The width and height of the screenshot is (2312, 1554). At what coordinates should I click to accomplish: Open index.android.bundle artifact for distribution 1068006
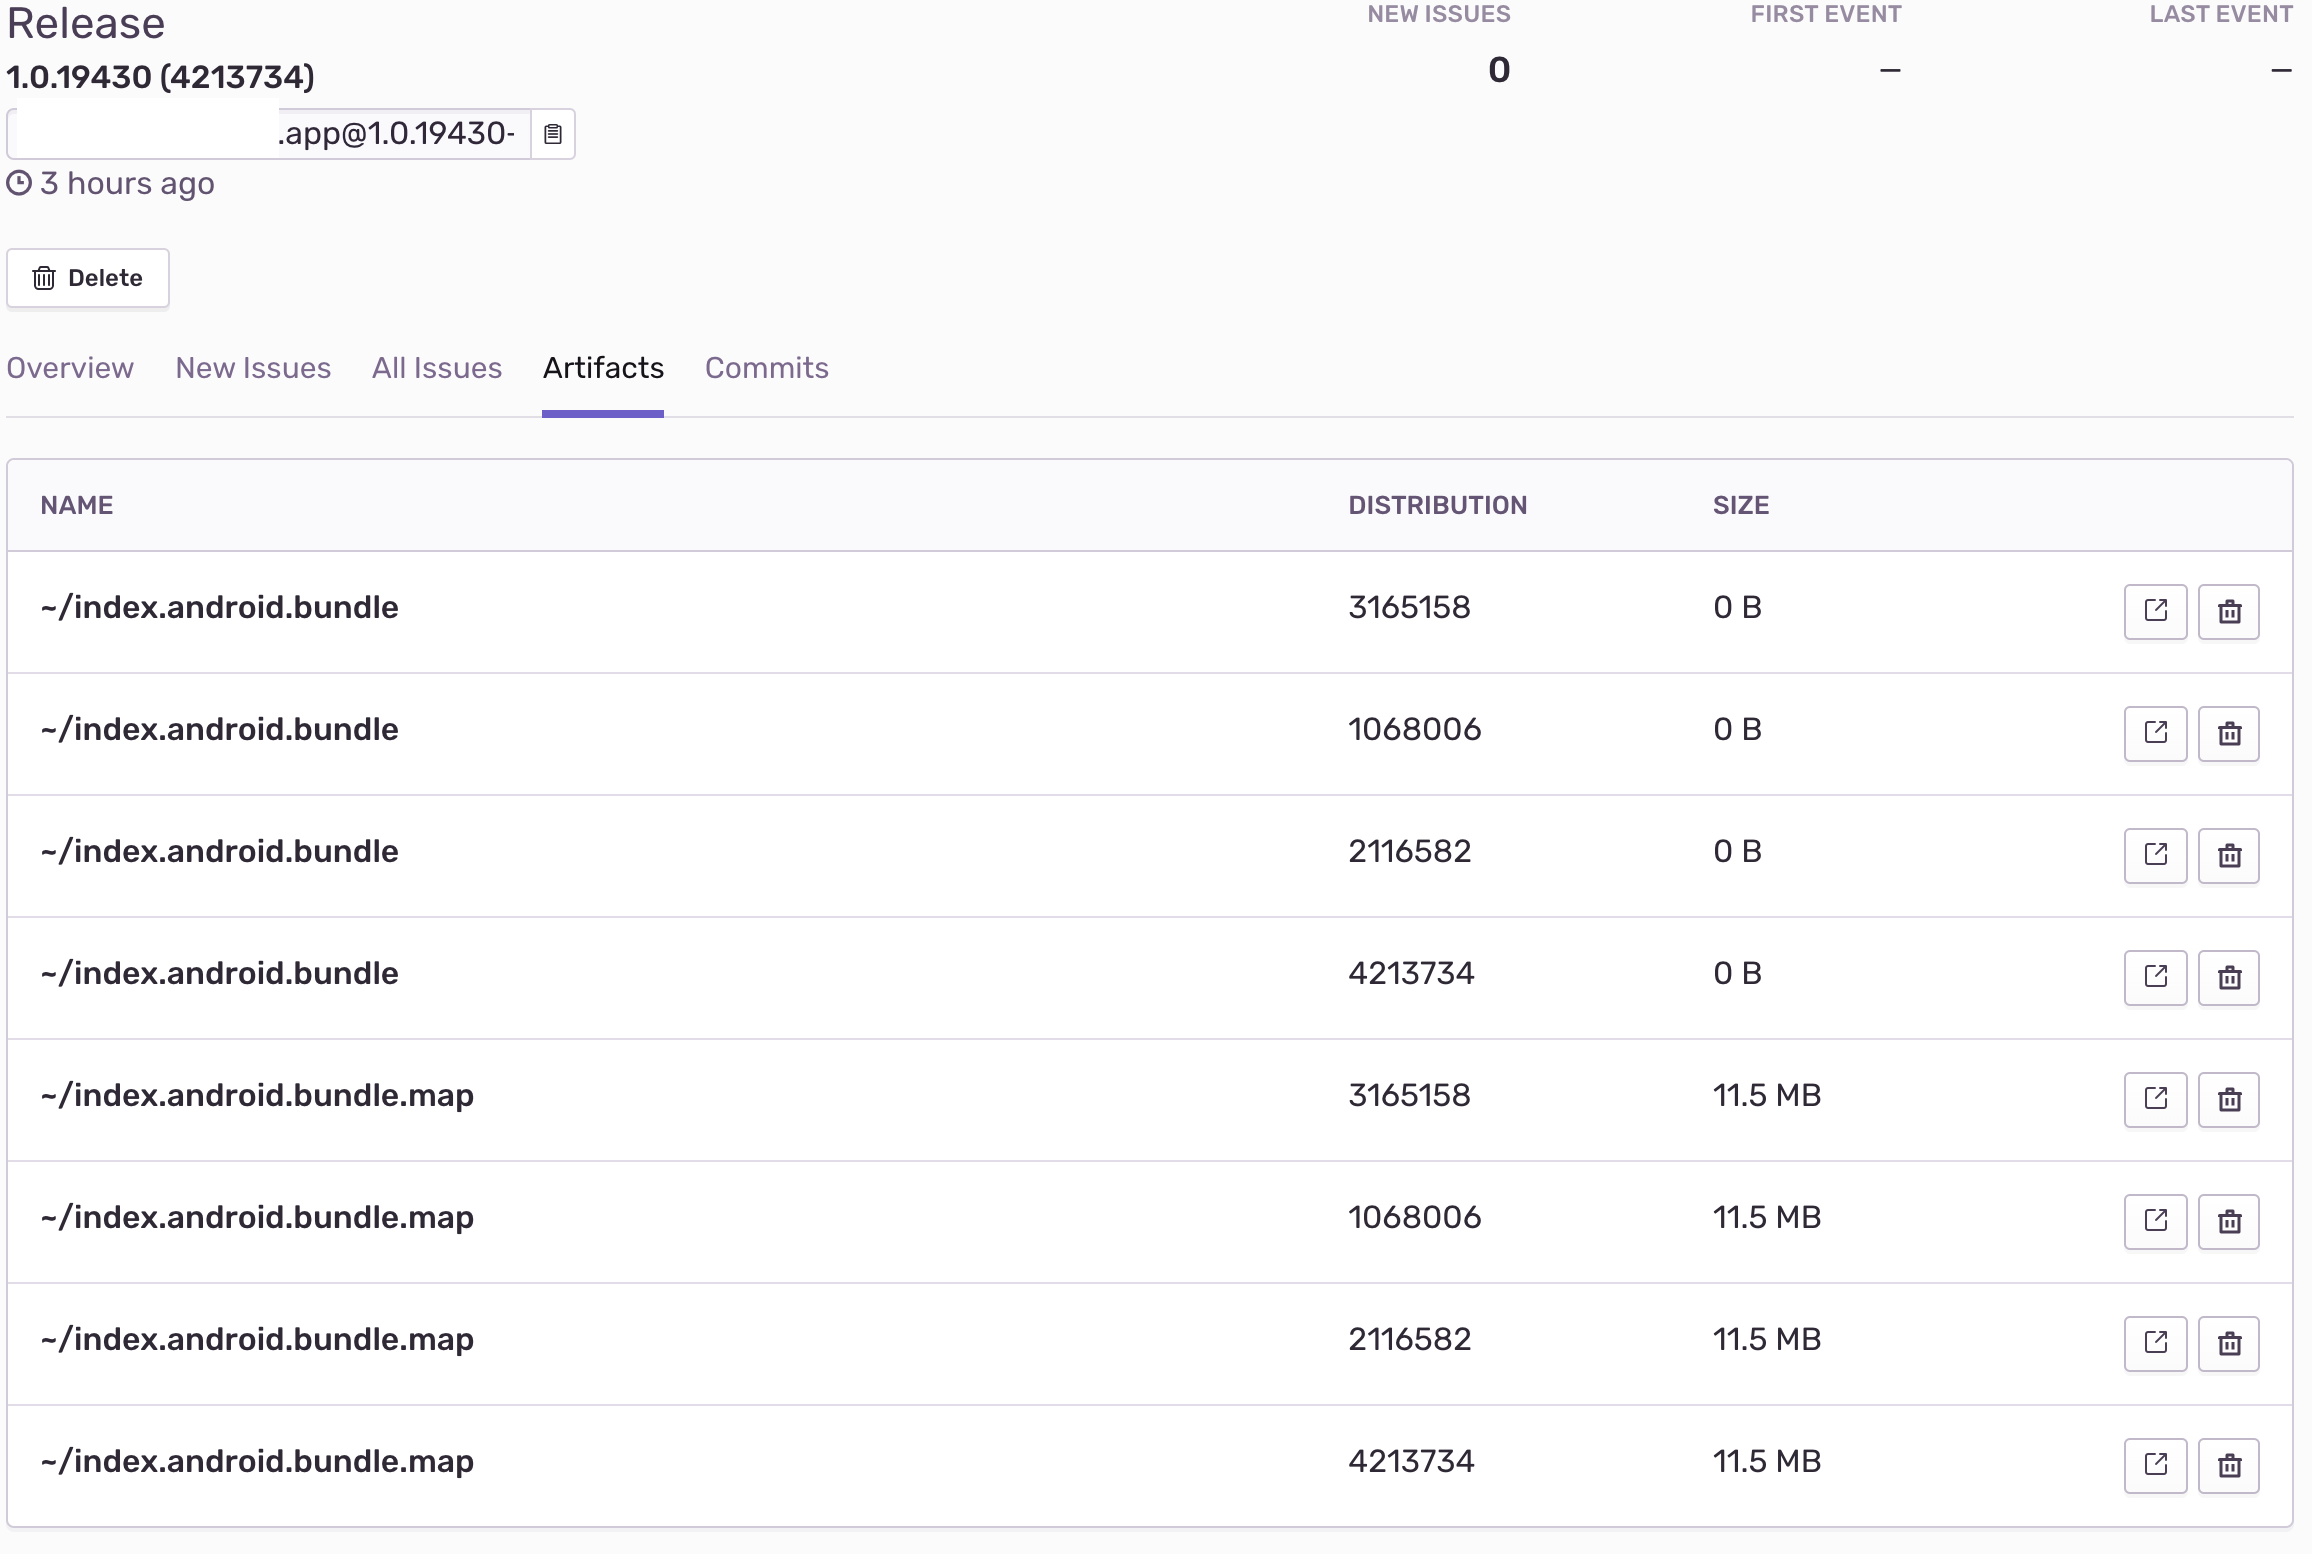[2155, 733]
